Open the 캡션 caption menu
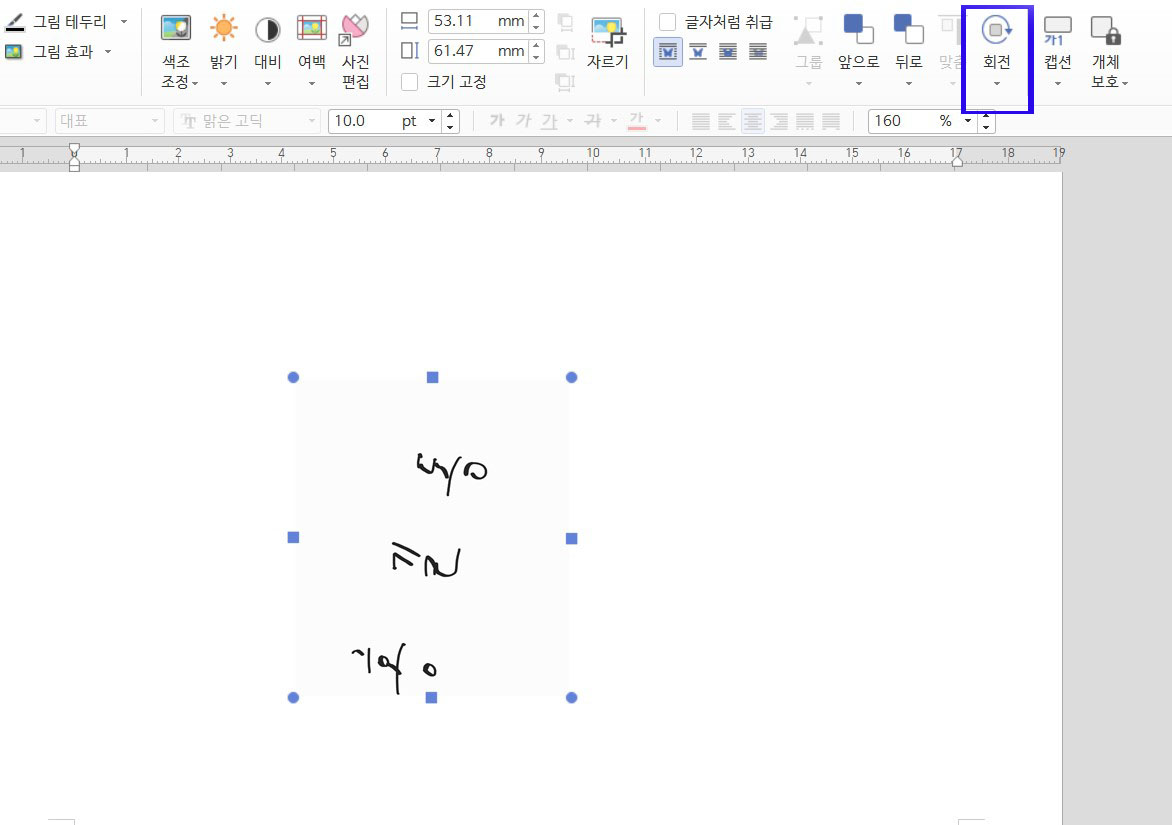This screenshot has width=1172, height=825. [1058, 52]
